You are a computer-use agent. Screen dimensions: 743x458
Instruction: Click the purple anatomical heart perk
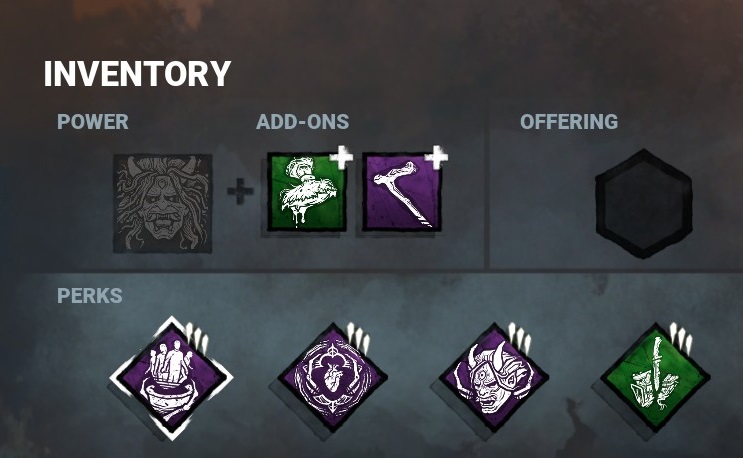333,377
